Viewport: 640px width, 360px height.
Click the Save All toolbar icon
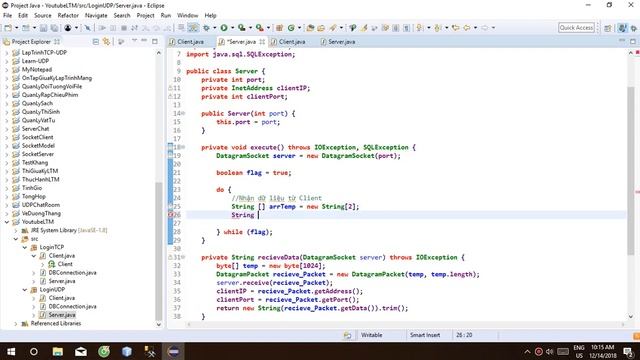[54, 28]
